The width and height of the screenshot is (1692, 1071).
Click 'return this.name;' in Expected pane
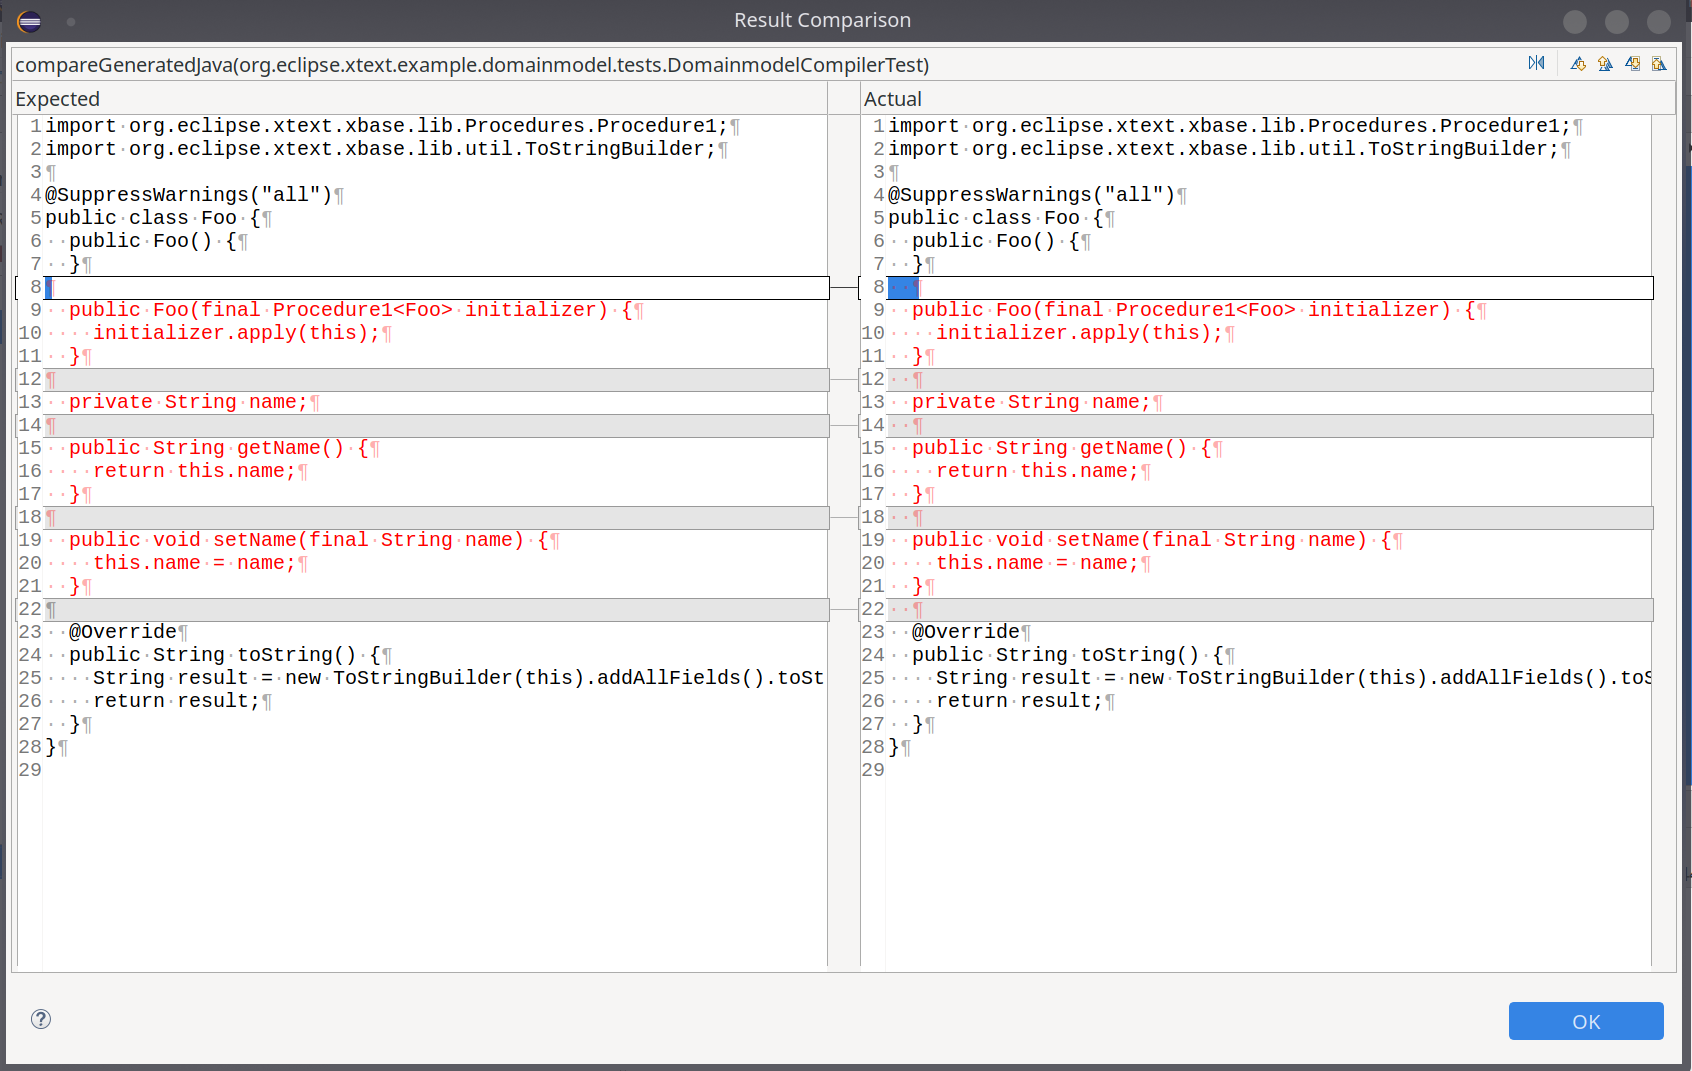pos(194,471)
